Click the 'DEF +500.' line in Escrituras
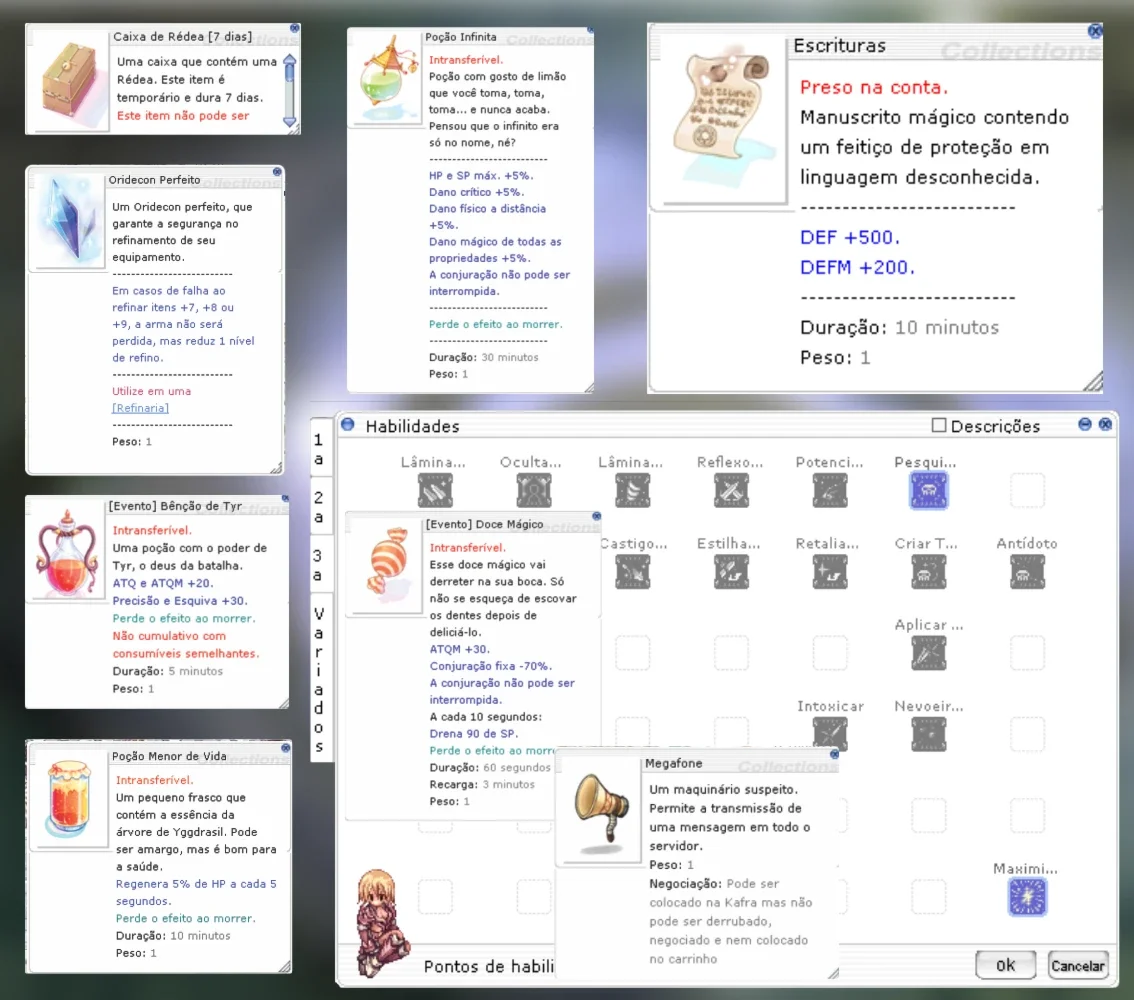1134x1000 pixels. [x=850, y=237]
